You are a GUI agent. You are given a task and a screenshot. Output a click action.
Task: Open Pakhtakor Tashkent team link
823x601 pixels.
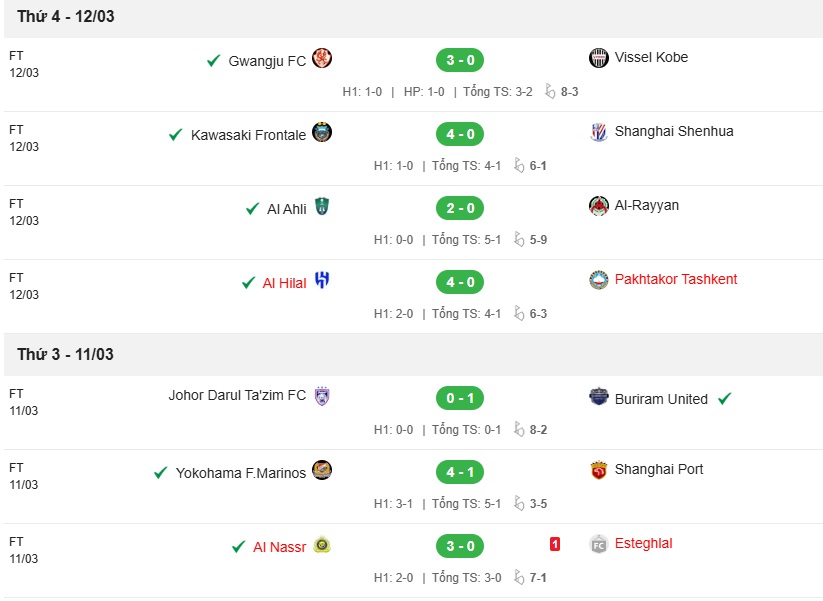[676, 279]
